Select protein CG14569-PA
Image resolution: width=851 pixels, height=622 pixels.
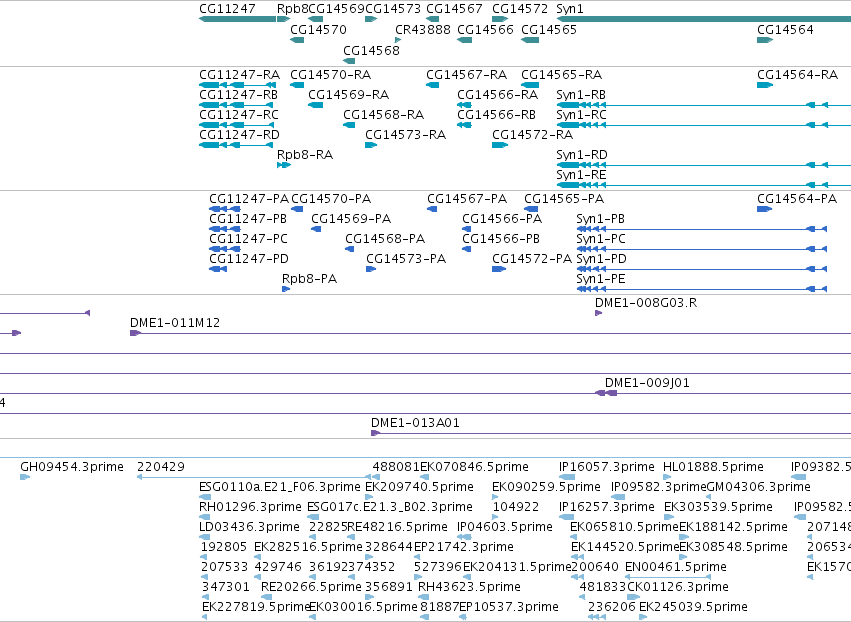coord(351,219)
